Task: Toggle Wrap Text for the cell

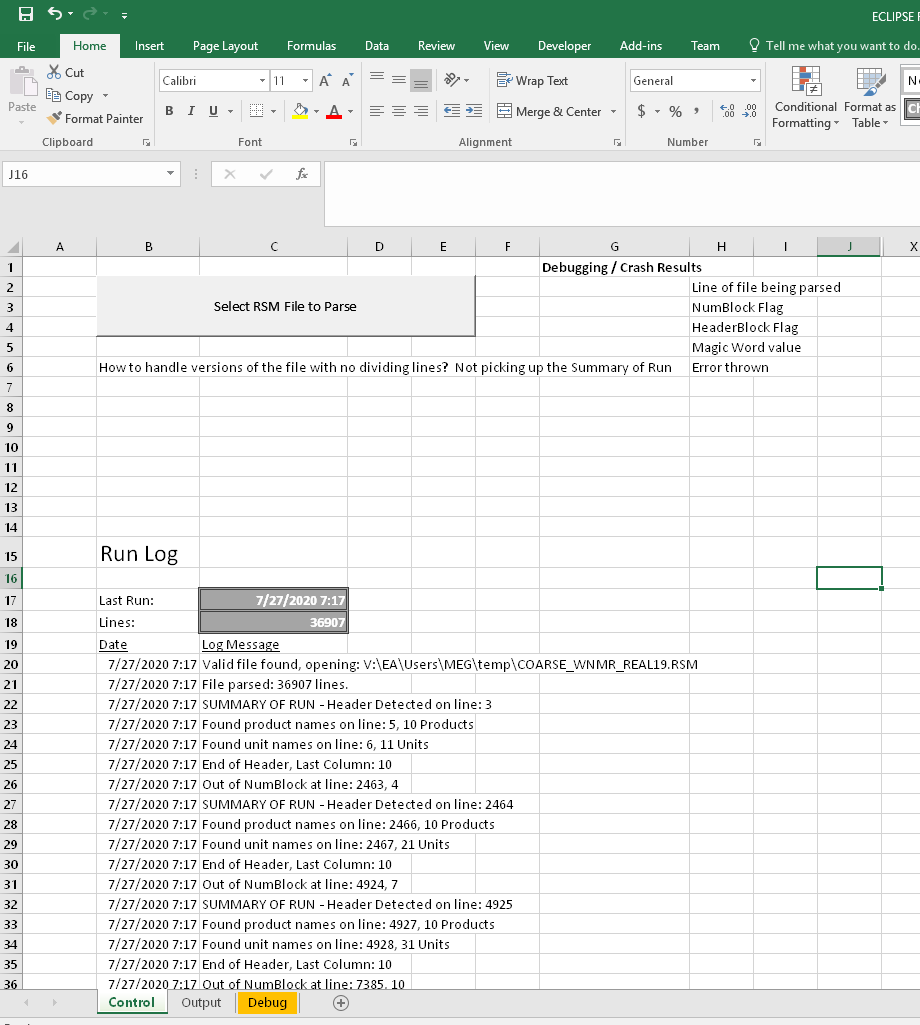Action: 532,81
